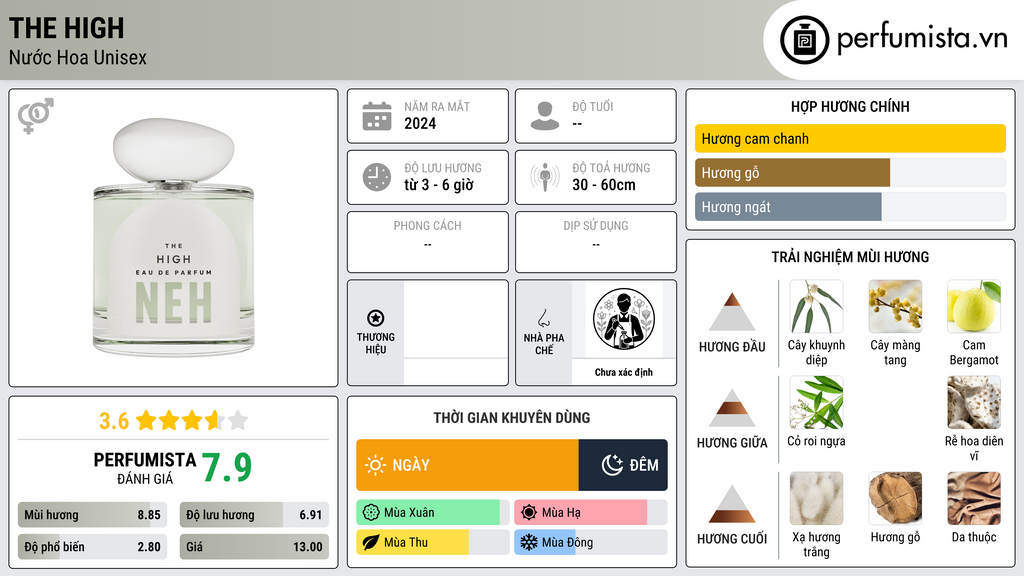The height and width of the screenshot is (576, 1024).
Task: Click the yellow Mùa Thu season bar
Action: click(412, 542)
